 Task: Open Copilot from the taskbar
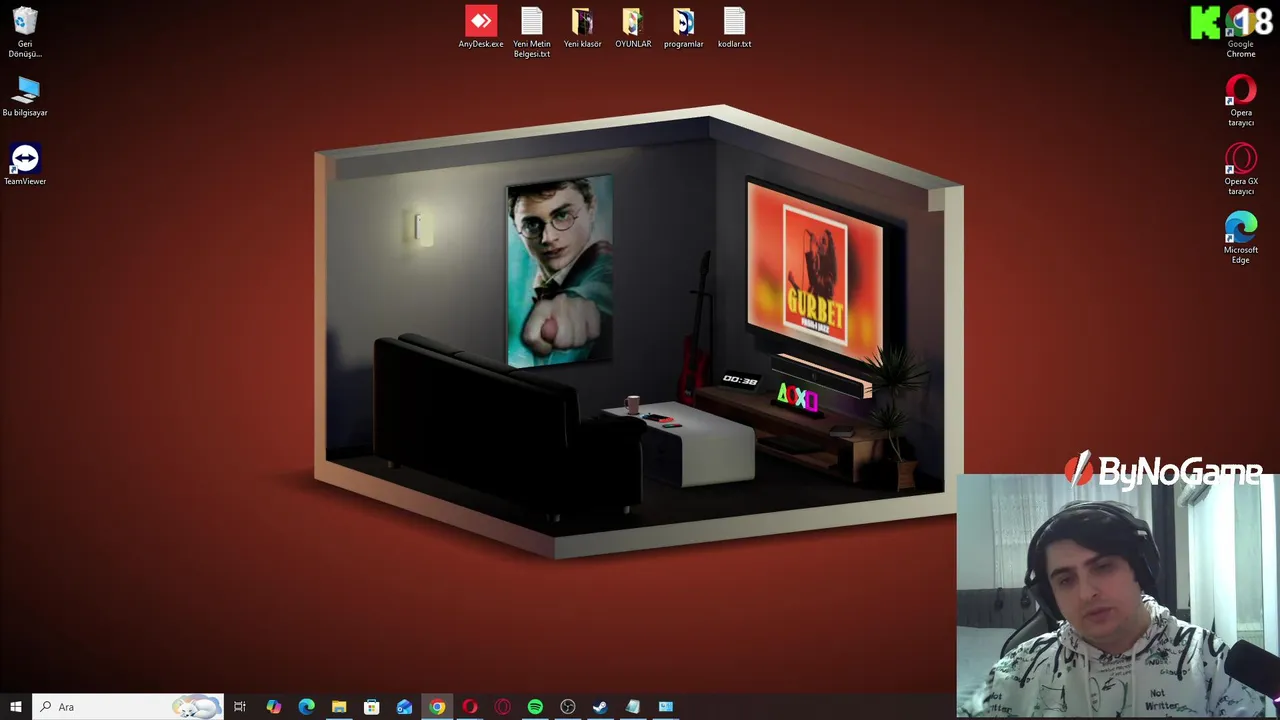(x=273, y=707)
